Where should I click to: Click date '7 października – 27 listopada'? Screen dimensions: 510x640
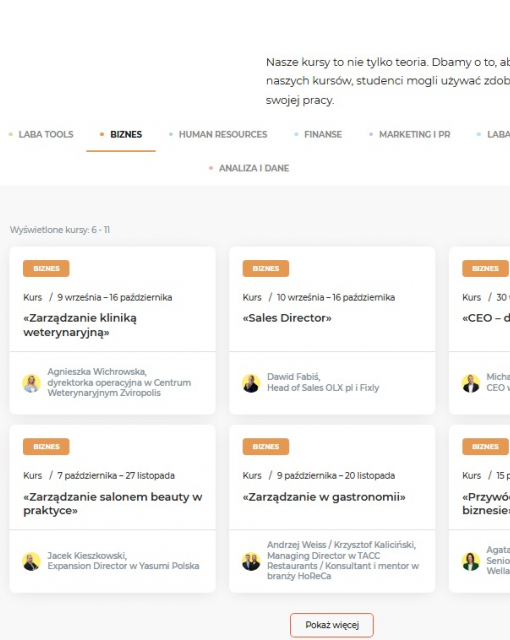[116, 476]
